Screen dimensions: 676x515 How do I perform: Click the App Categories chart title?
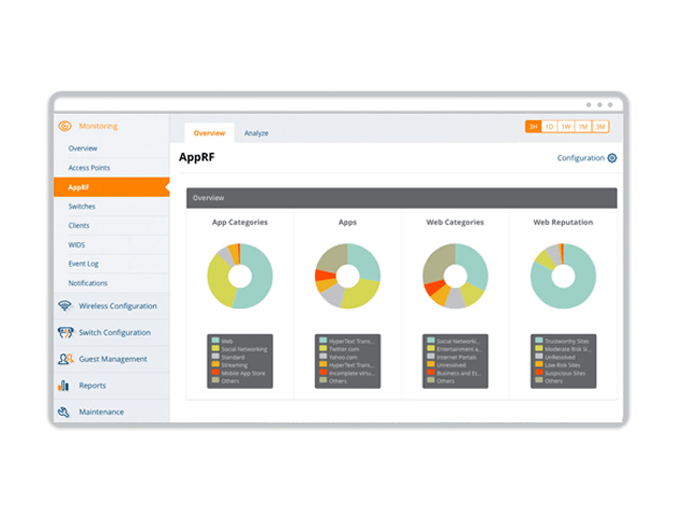tap(240, 222)
